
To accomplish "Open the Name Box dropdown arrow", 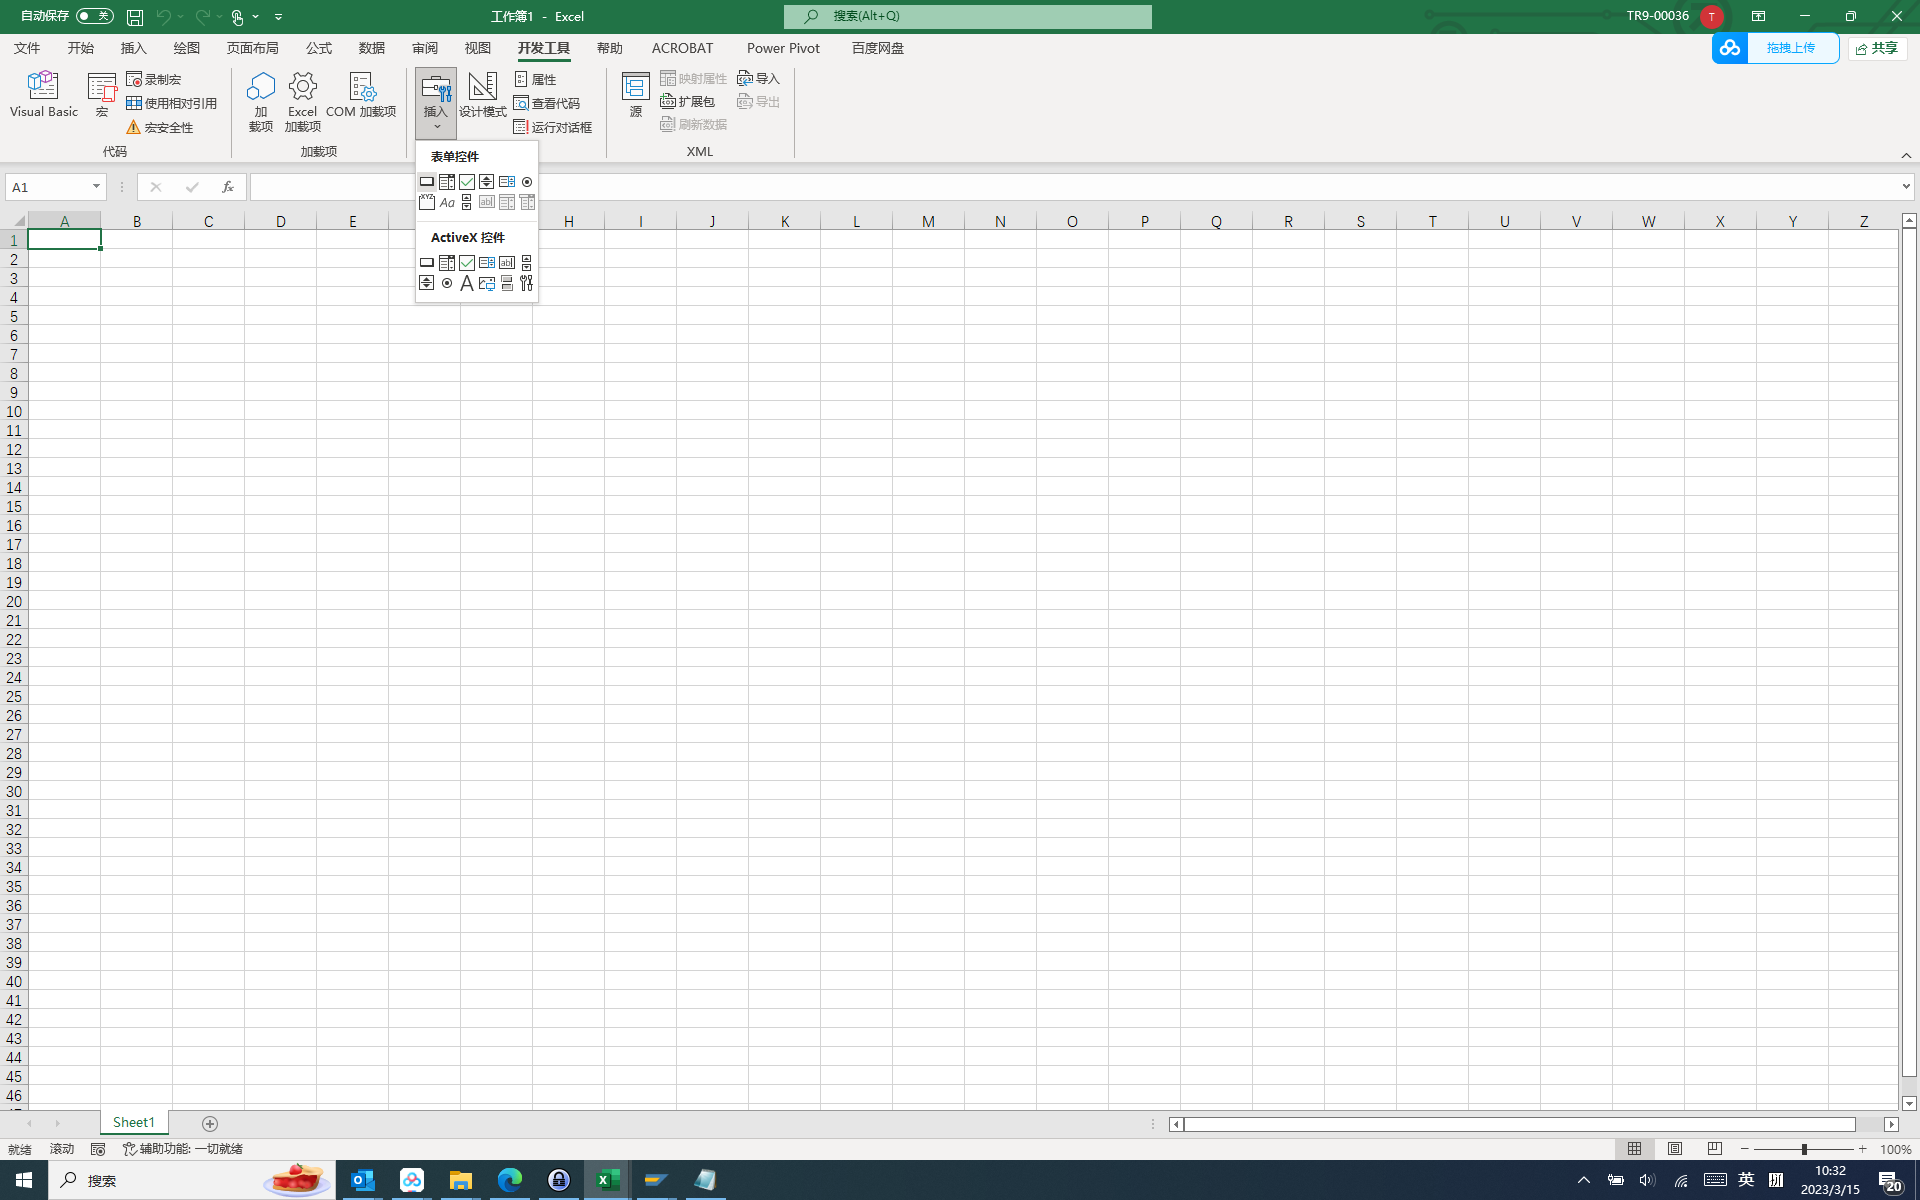I will point(96,187).
